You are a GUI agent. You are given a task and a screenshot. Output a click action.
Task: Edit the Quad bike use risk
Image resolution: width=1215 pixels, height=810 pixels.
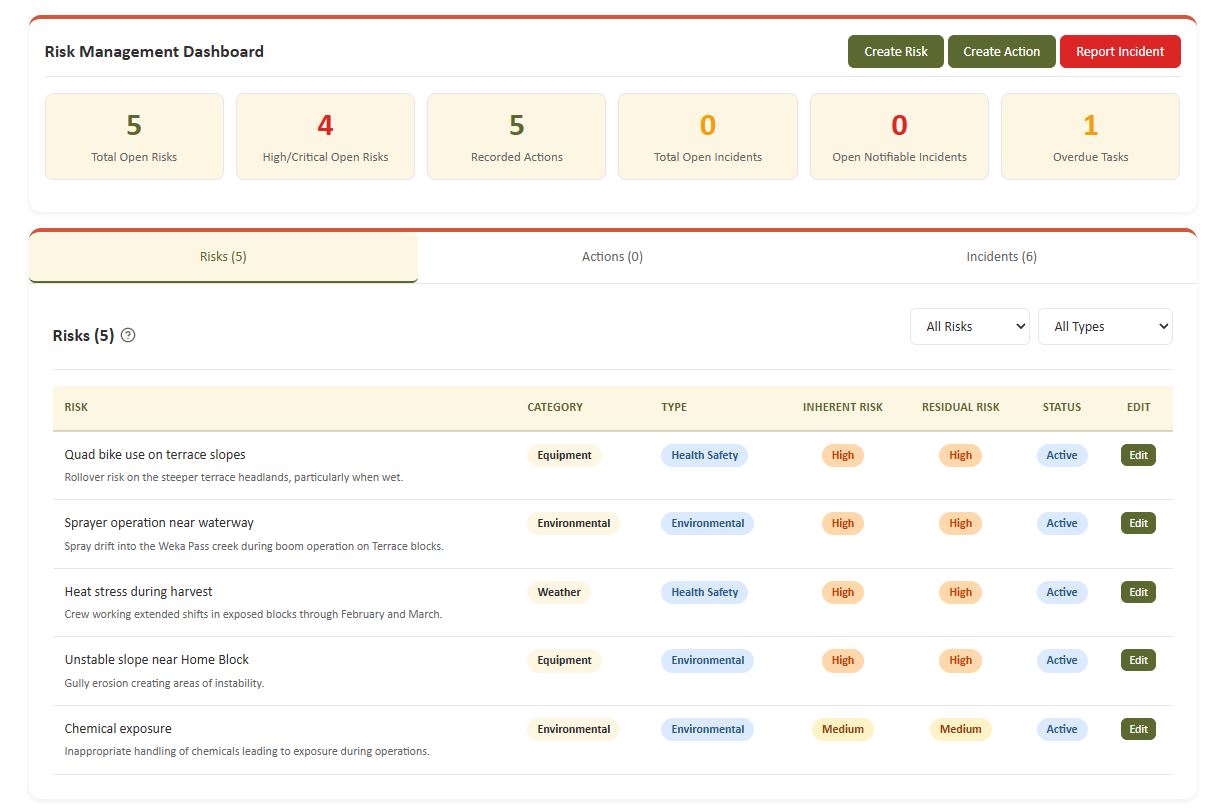pos(1138,455)
